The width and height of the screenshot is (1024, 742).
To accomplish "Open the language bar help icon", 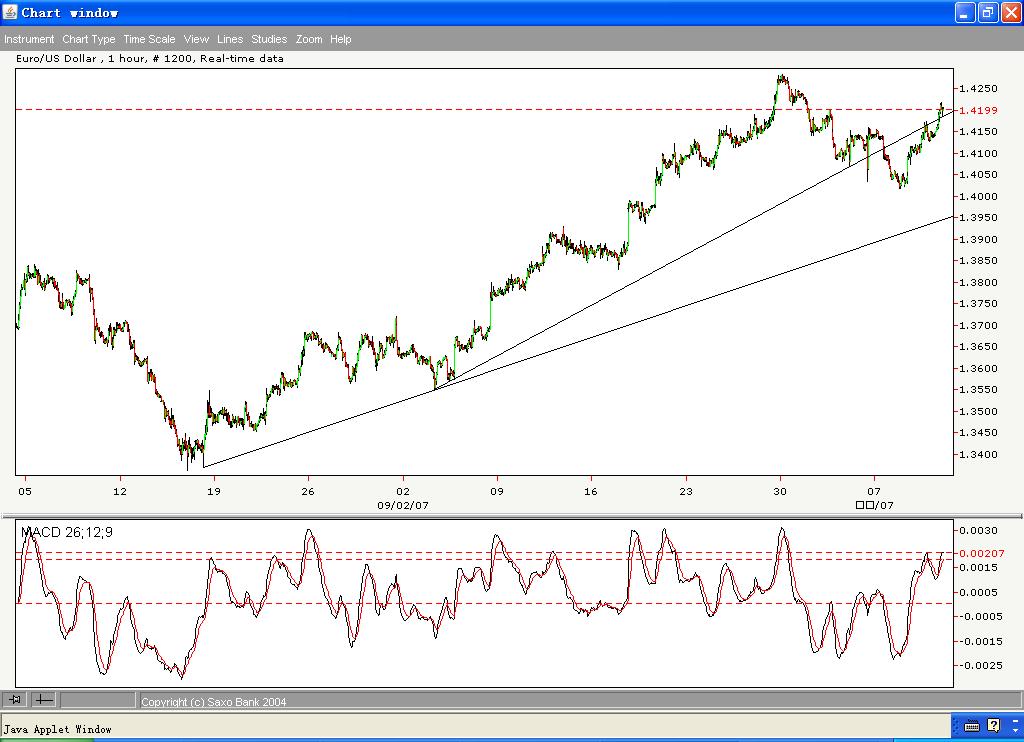I will coord(993,726).
